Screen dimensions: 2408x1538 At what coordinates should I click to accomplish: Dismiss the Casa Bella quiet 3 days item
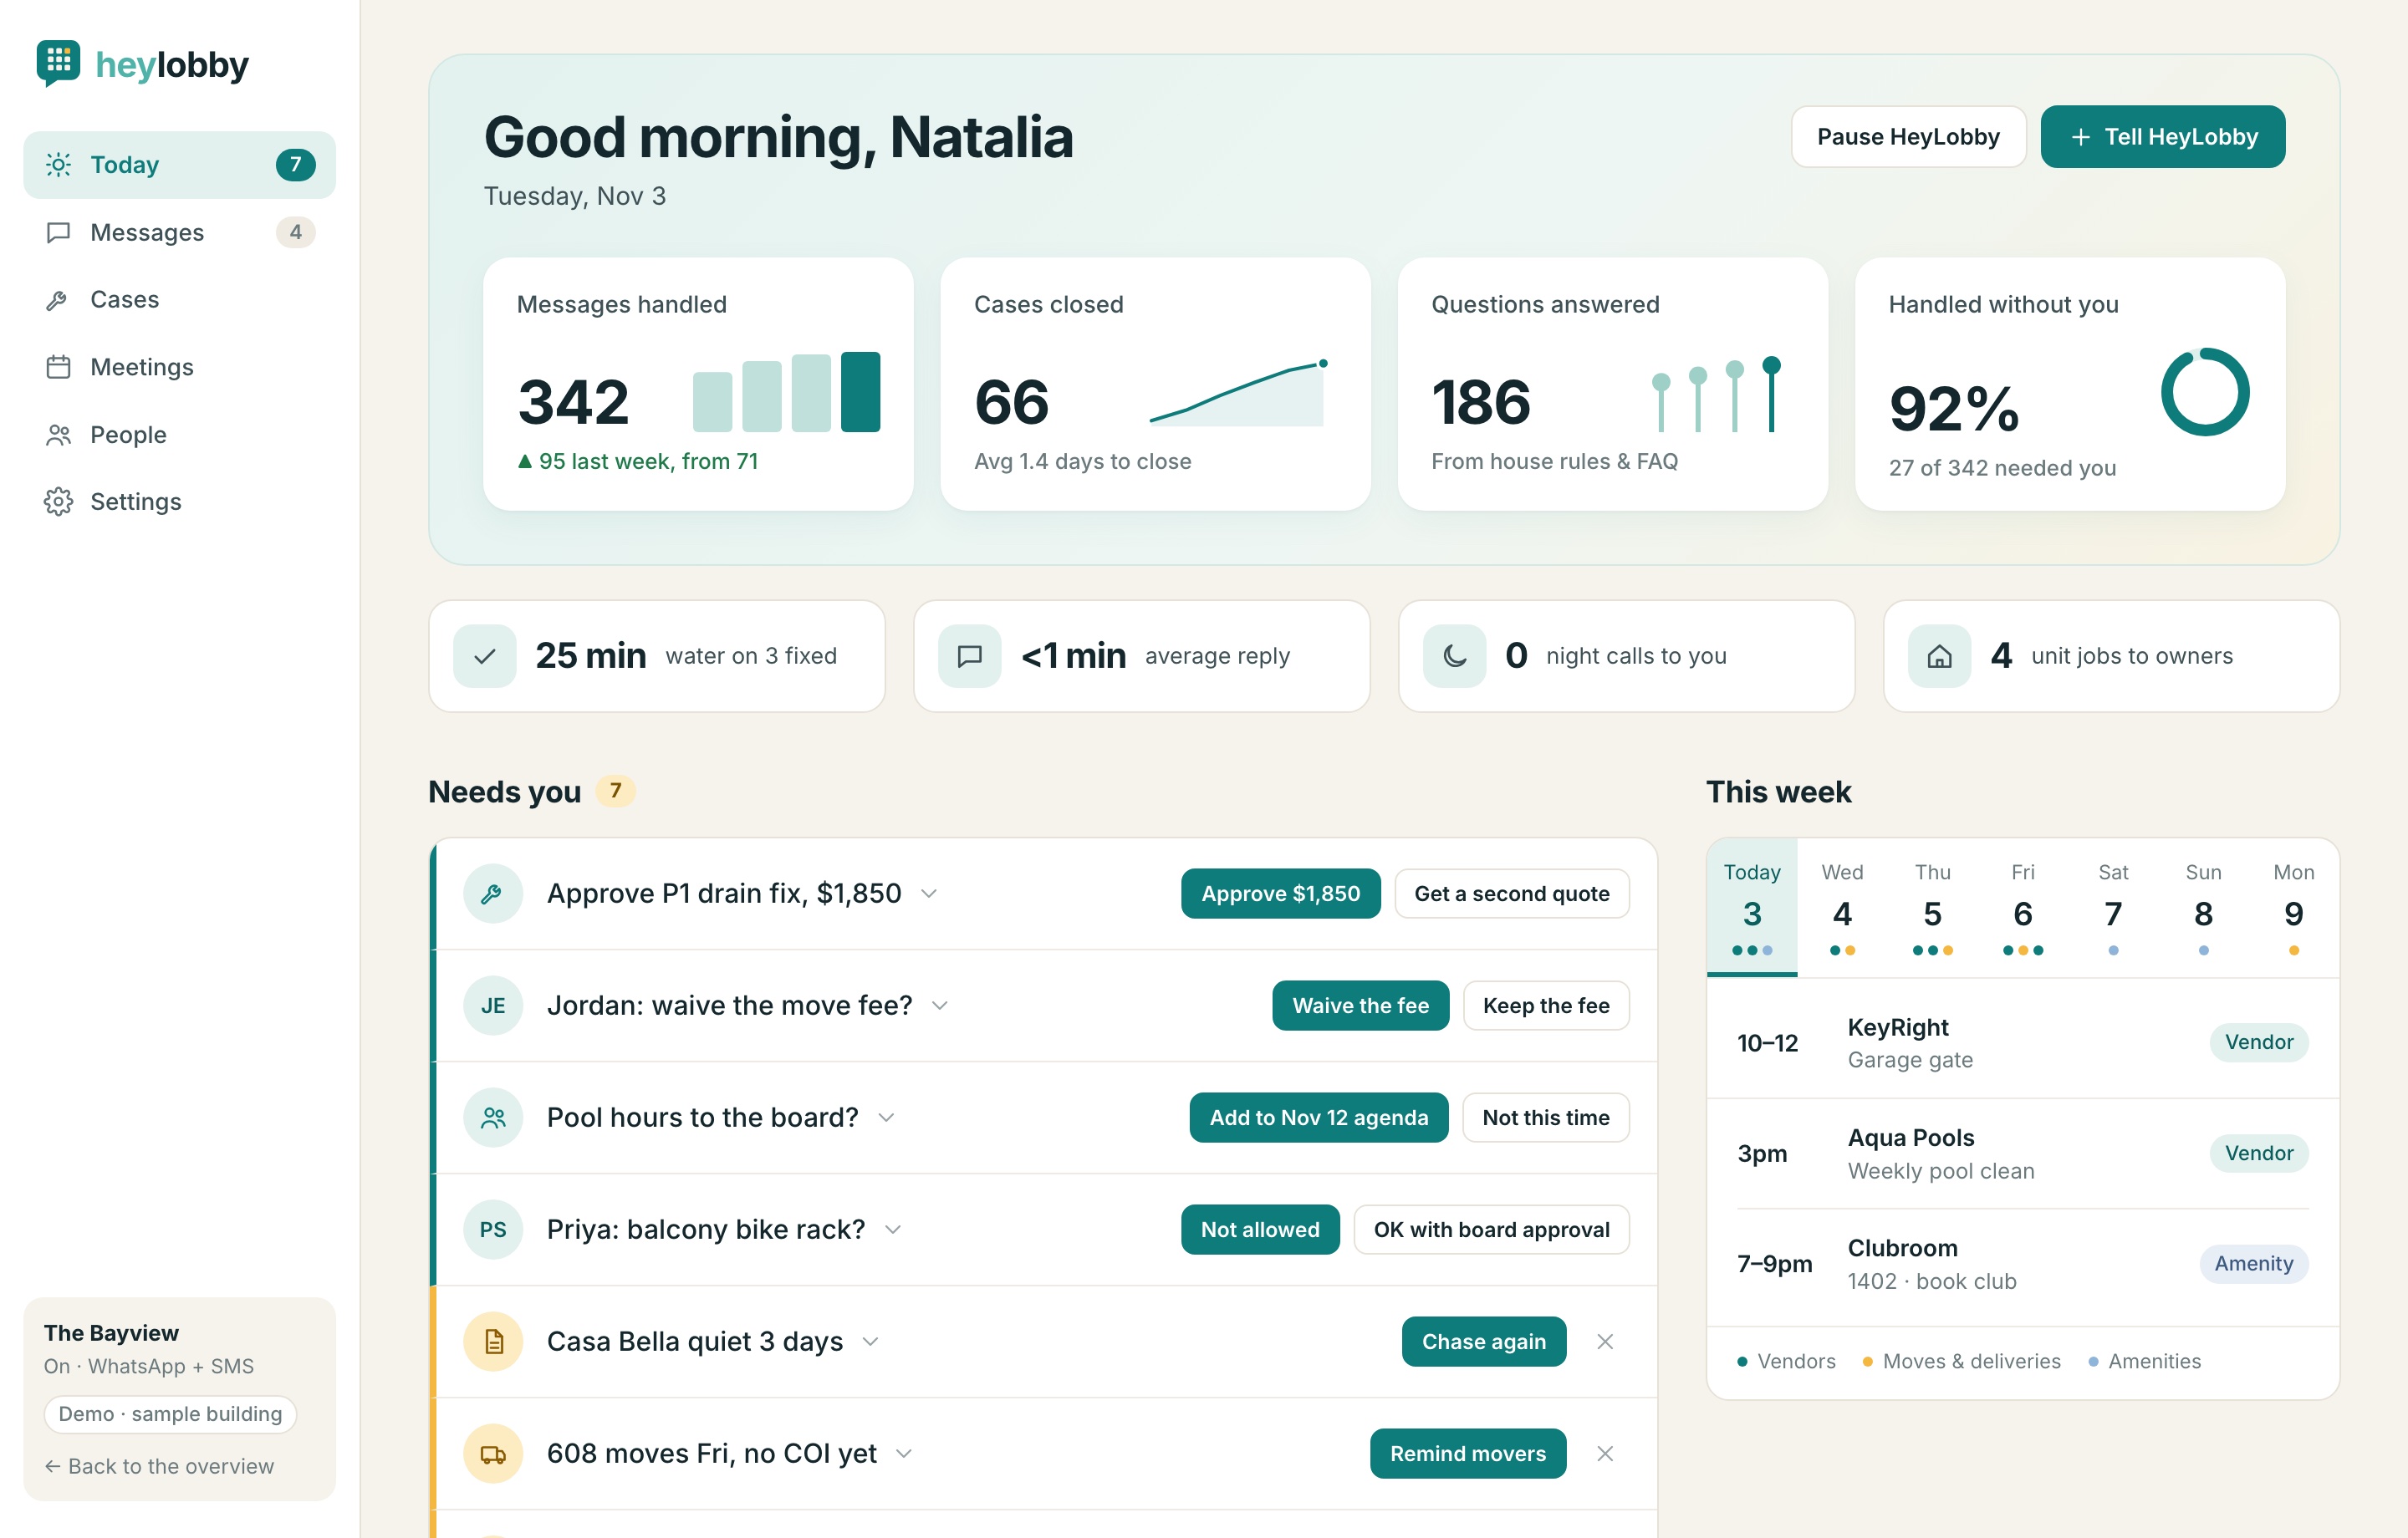pyautogui.click(x=1605, y=1341)
